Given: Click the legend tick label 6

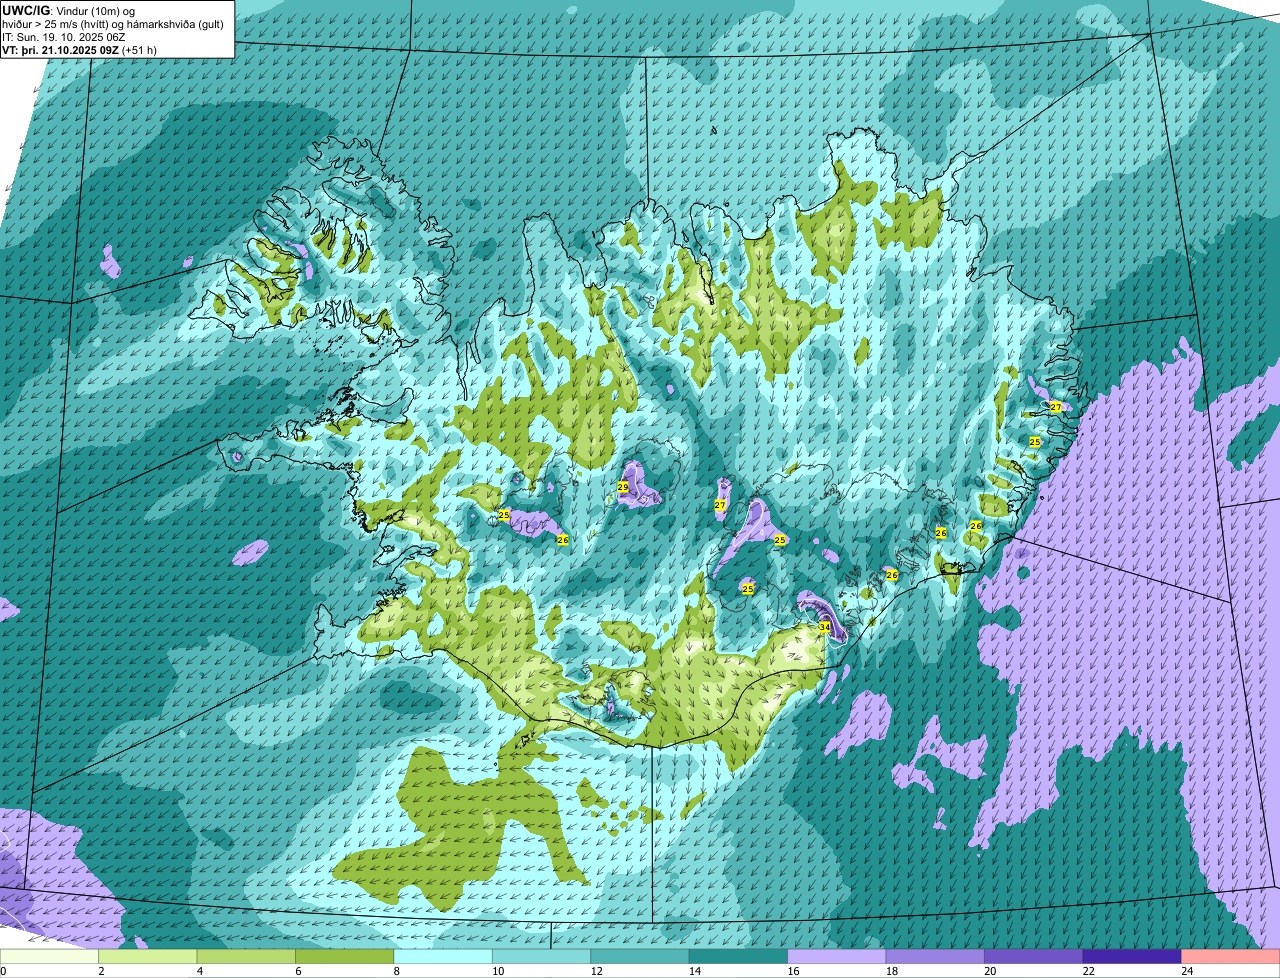Looking at the screenshot, I should 298,970.
